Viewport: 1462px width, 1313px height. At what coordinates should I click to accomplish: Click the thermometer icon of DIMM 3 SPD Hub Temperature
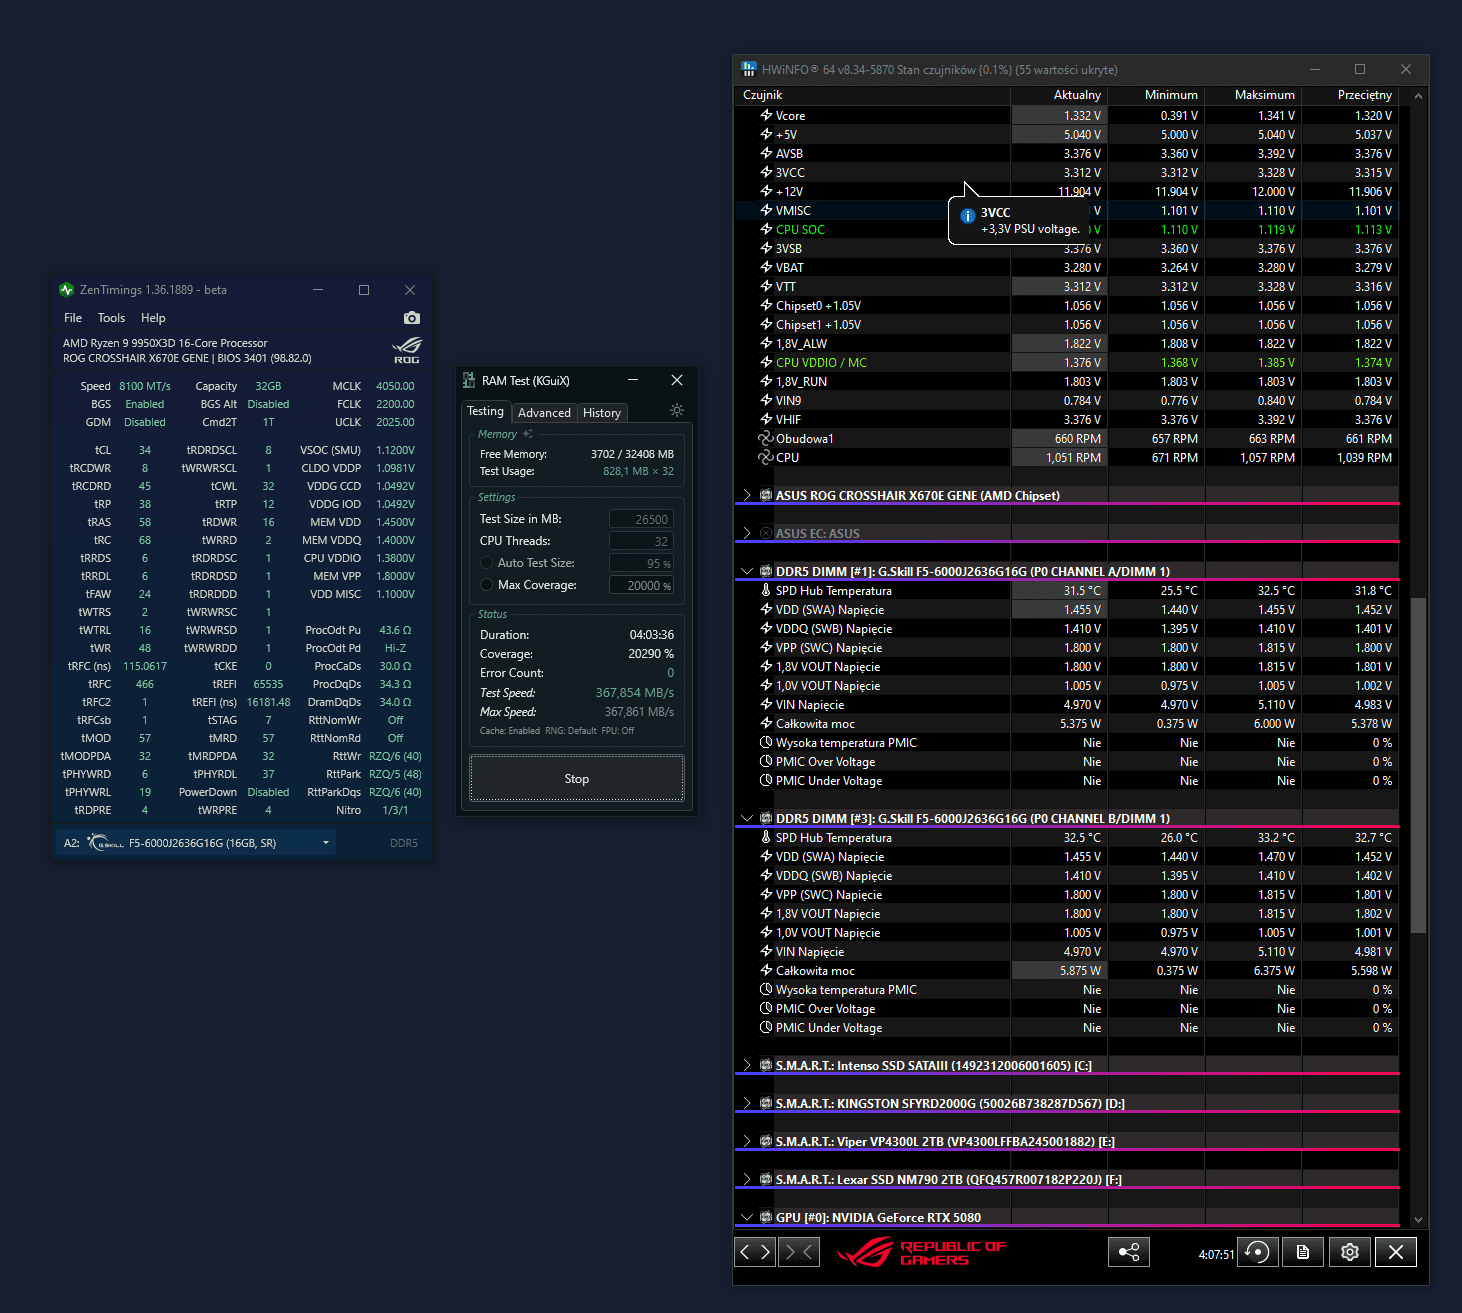pyautogui.click(x=766, y=838)
